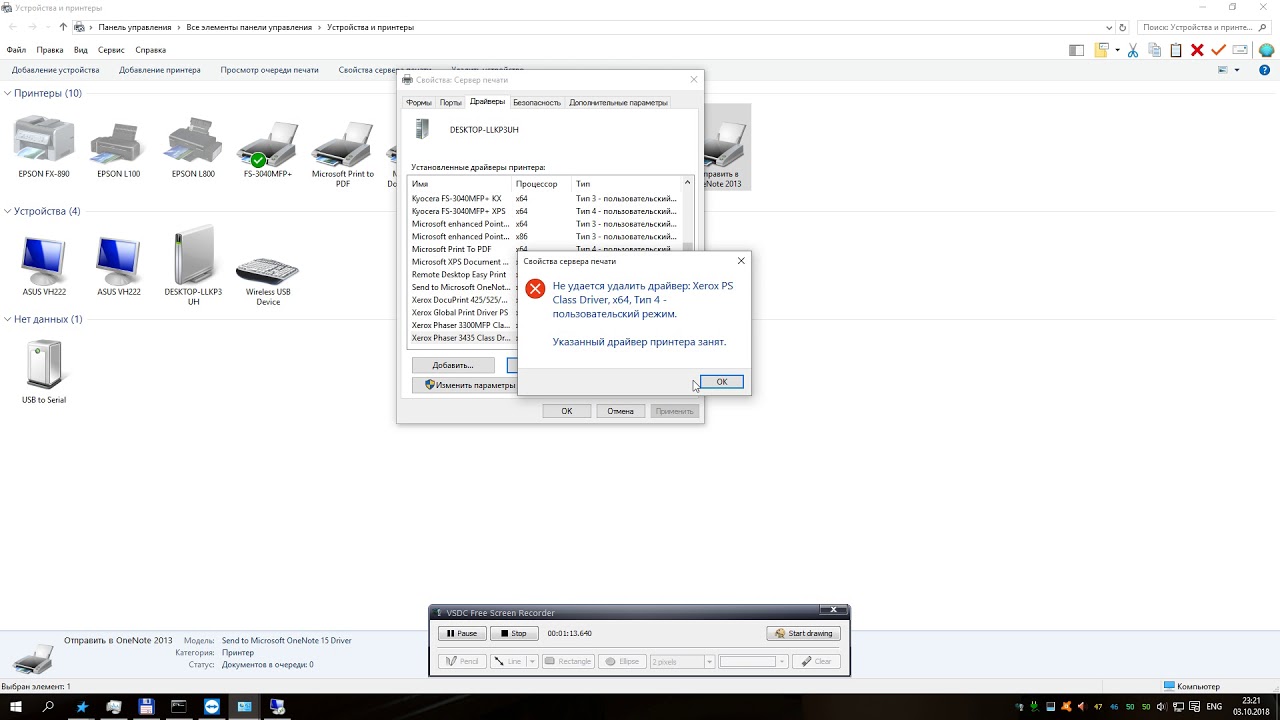
Task: Switch to the Формы tab
Action: [419, 102]
